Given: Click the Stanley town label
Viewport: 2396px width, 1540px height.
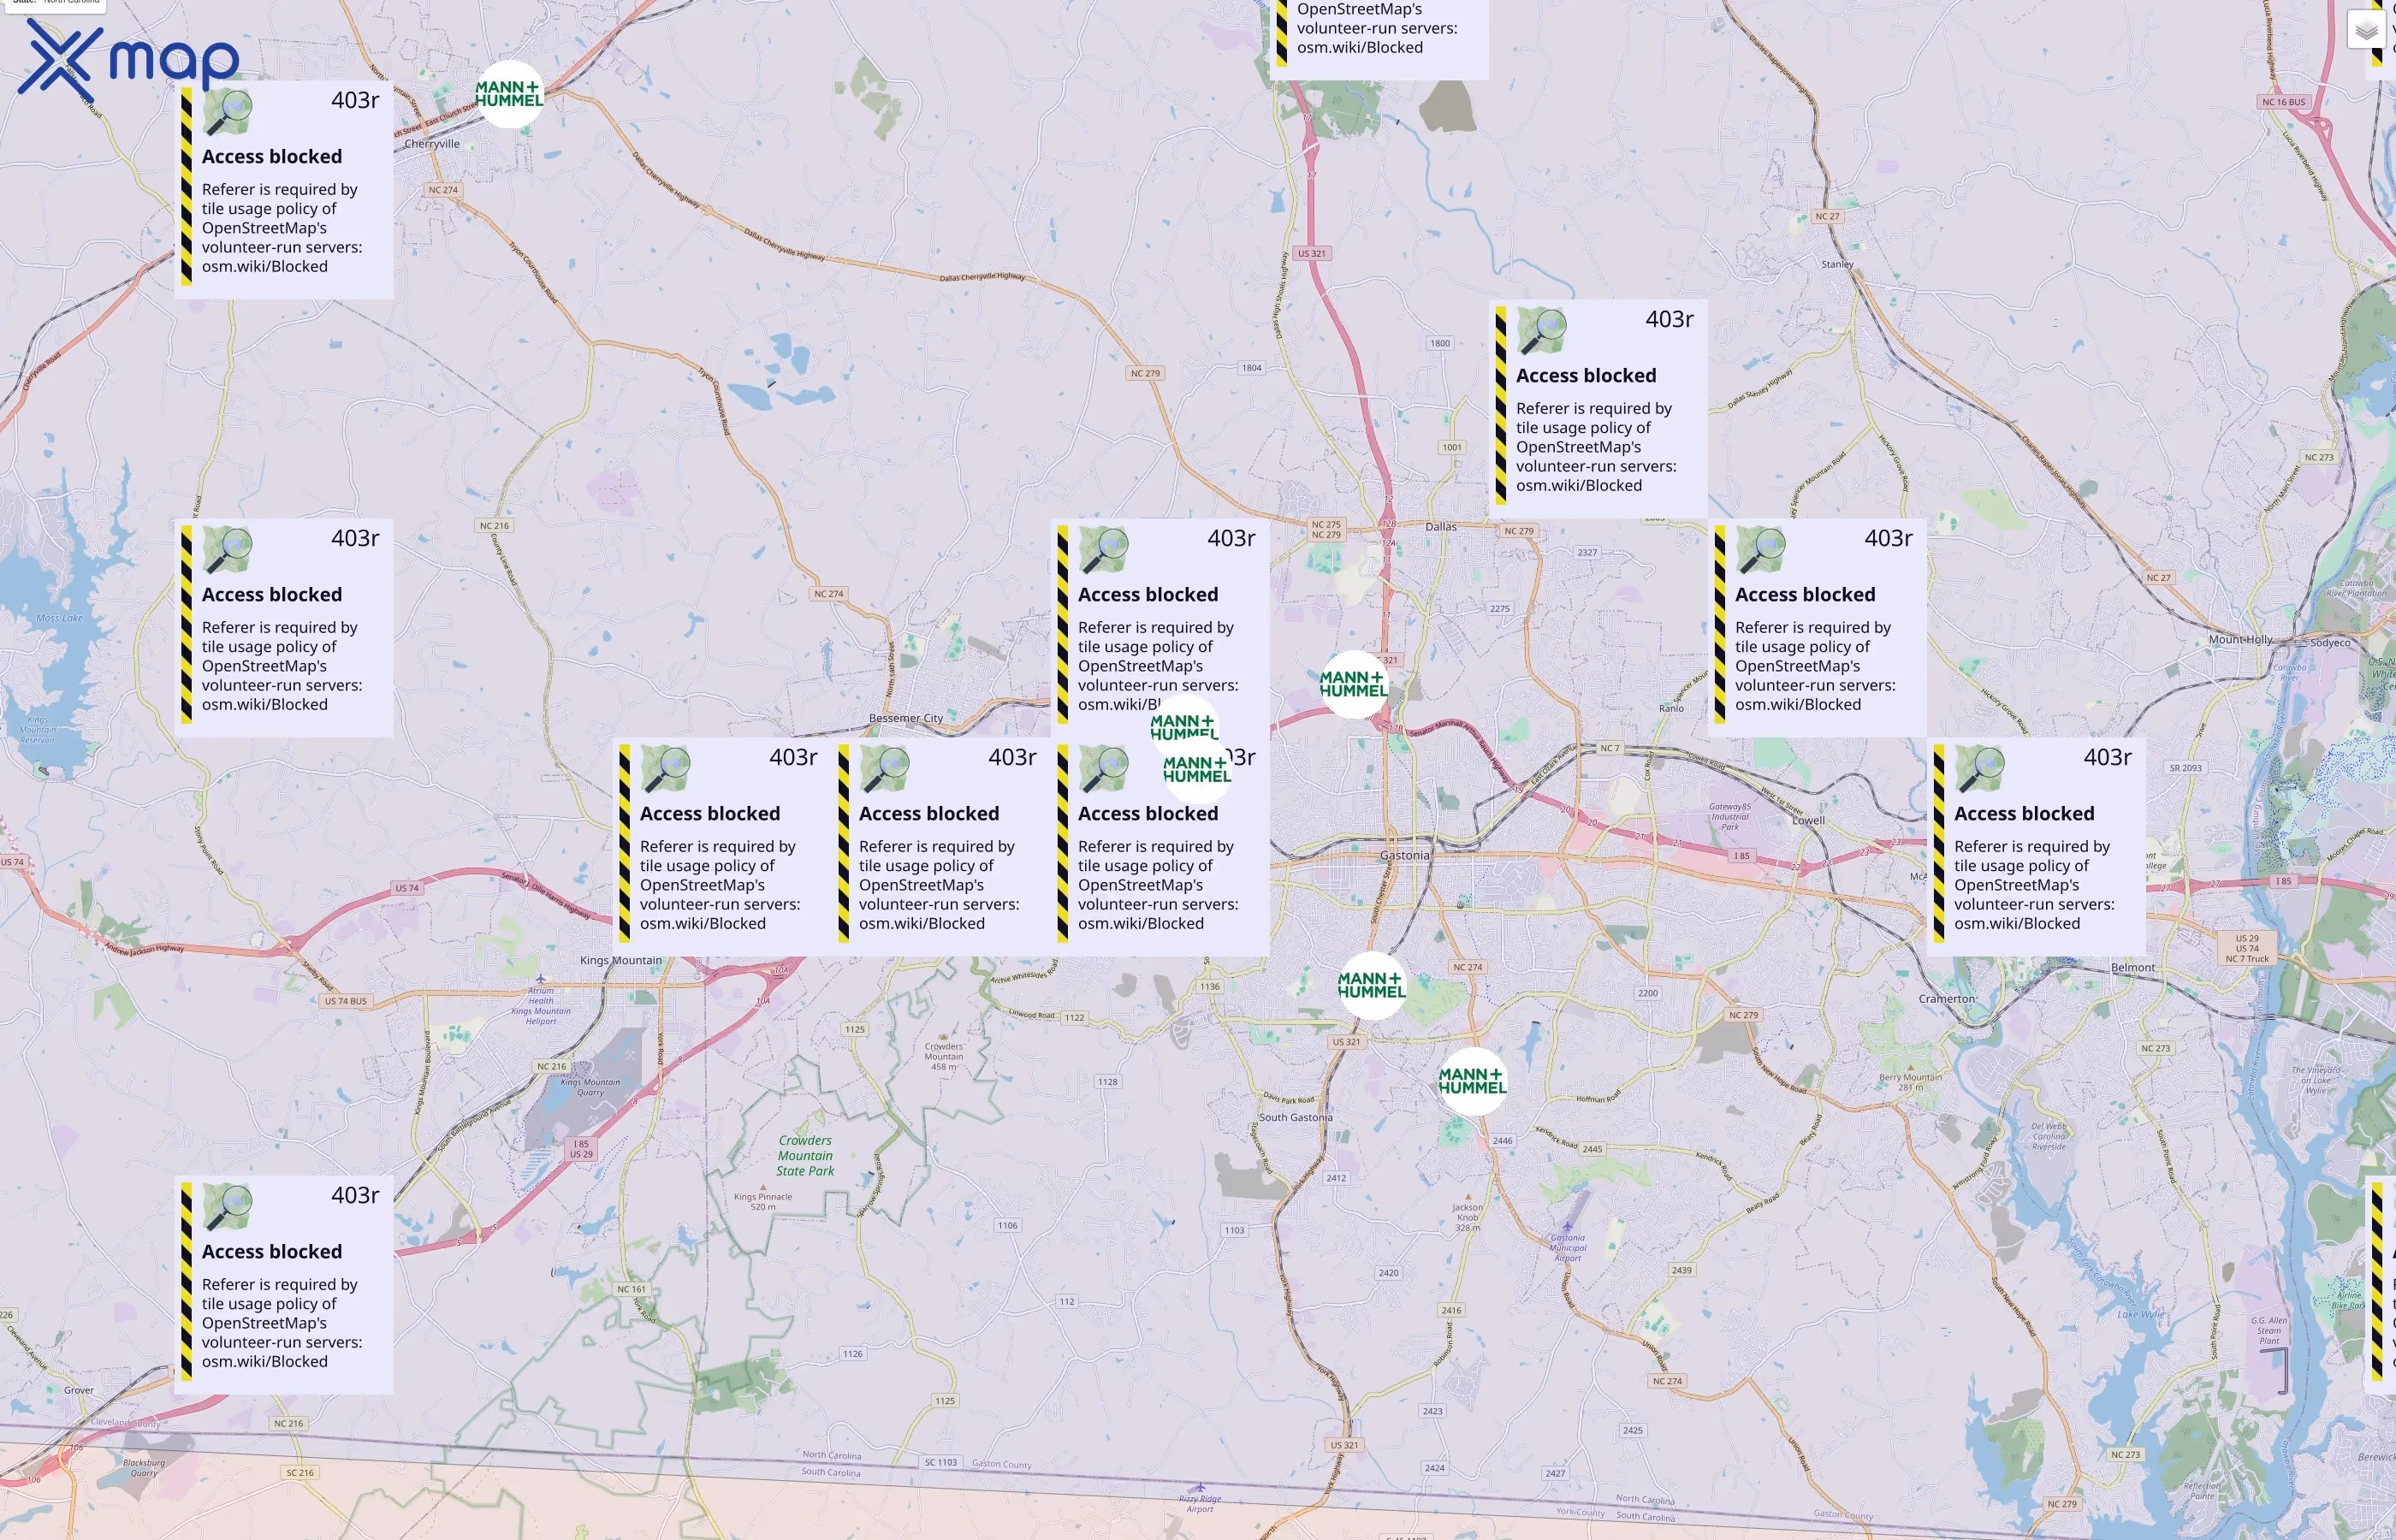Looking at the screenshot, I should coord(1837,264).
